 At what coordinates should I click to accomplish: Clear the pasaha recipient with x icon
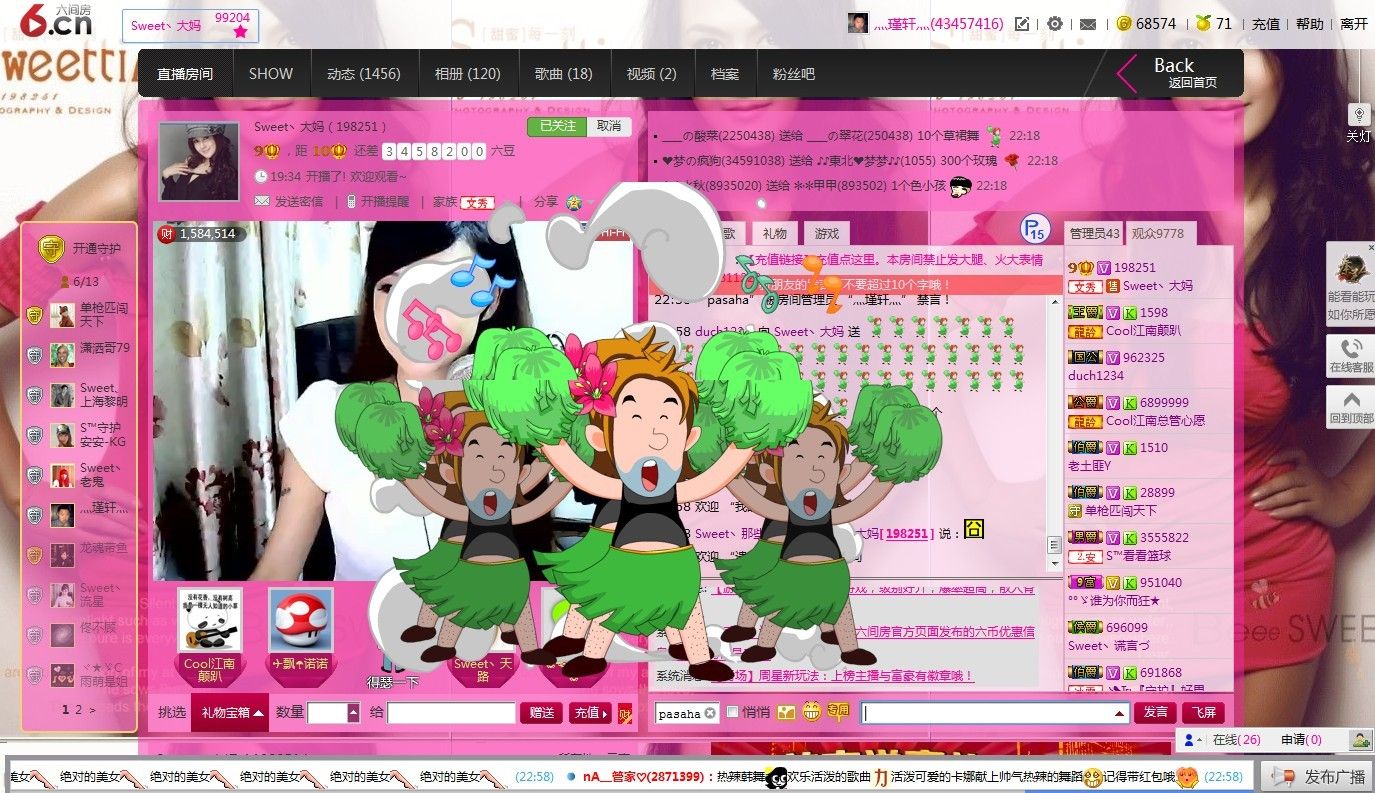coord(710,713)
